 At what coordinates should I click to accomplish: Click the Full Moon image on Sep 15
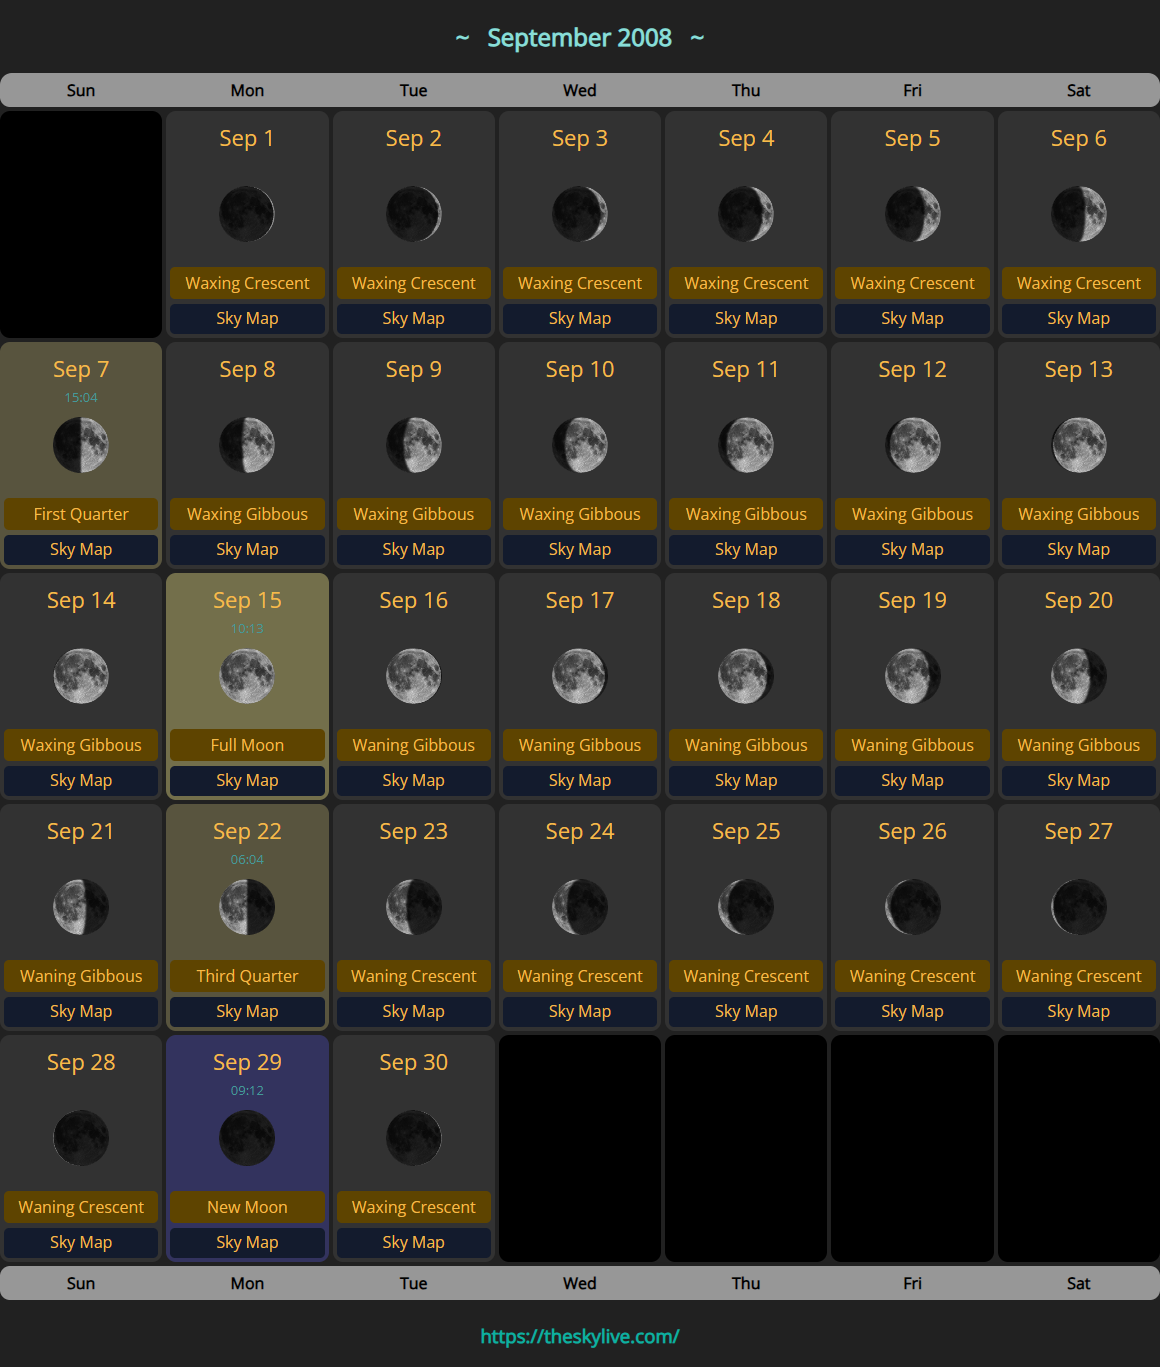pyautogui.click(x=247, y=676)
